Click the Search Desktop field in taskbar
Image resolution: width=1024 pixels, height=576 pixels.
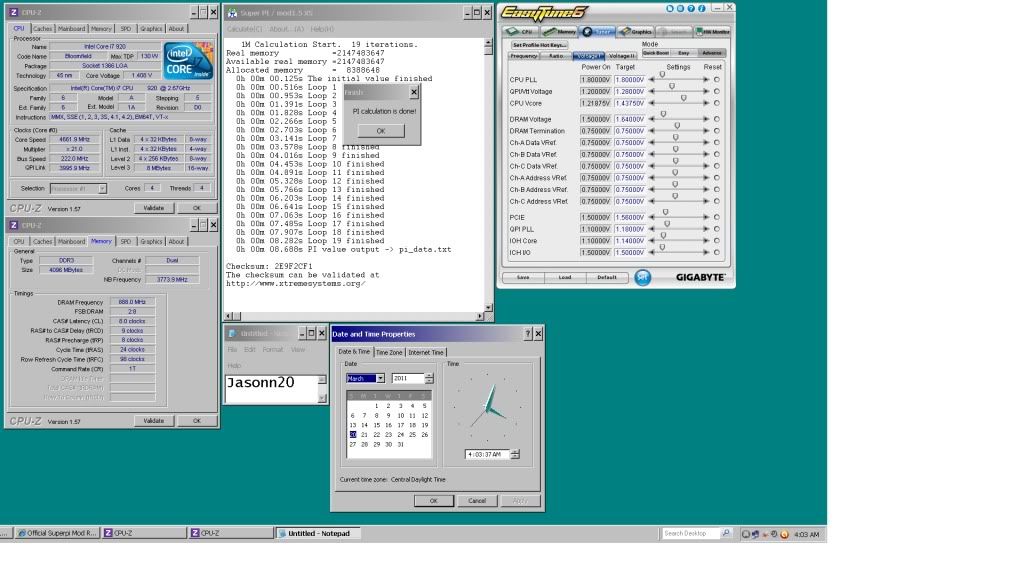click(690, 534)
